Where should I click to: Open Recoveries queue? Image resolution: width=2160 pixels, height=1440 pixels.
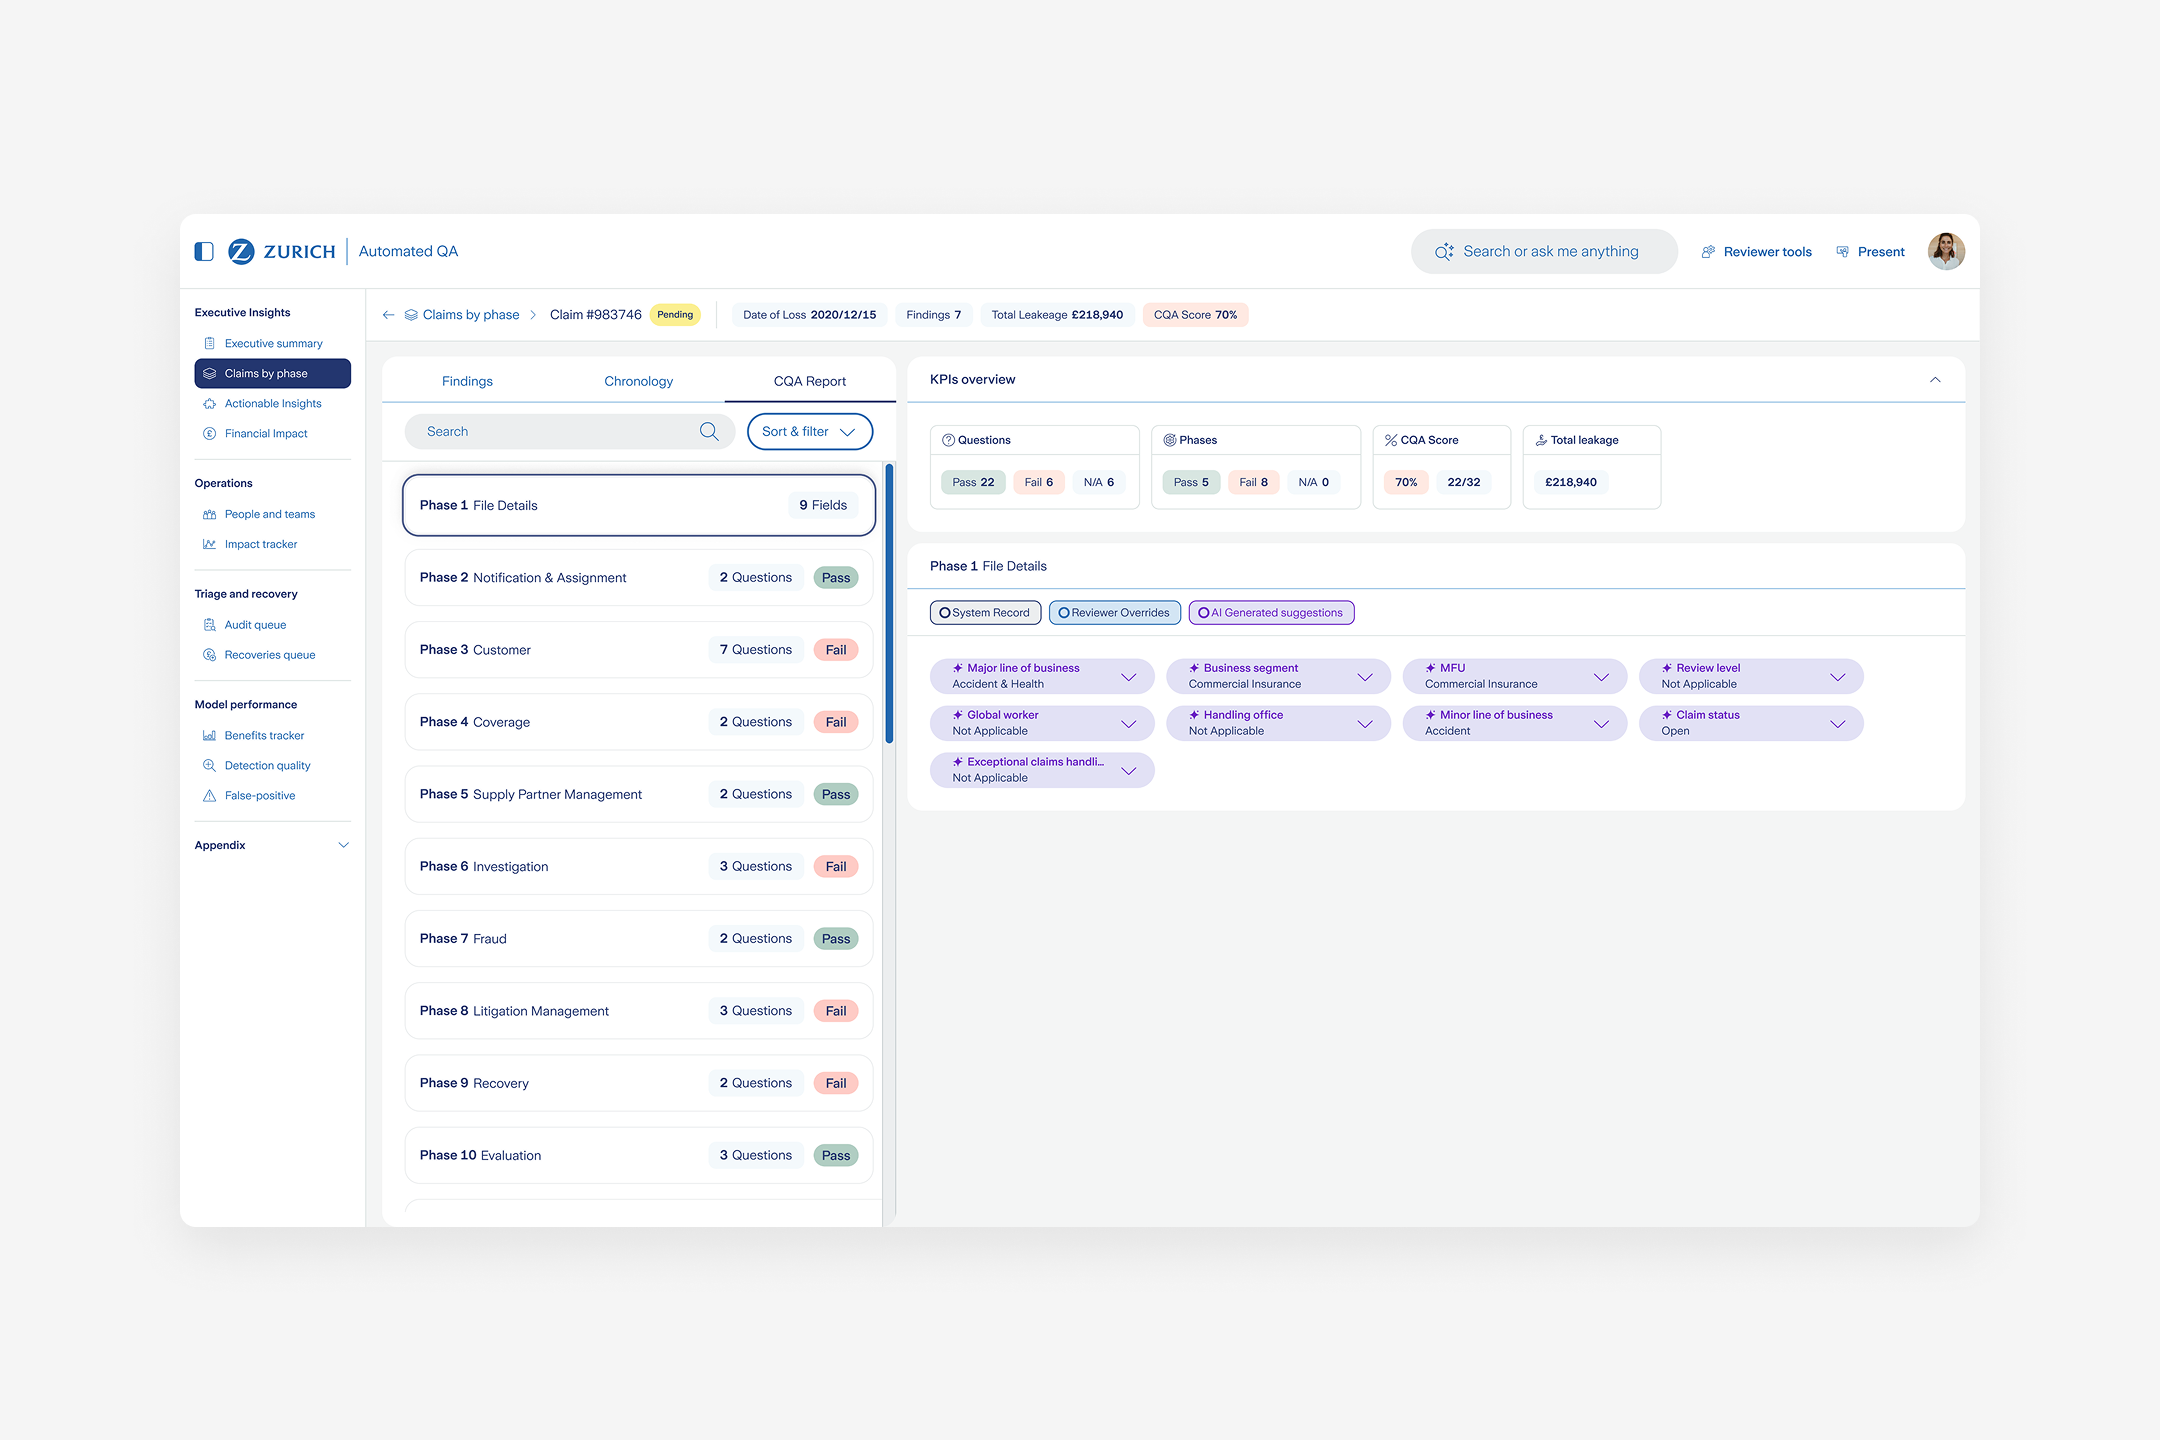tap(273, 655)
